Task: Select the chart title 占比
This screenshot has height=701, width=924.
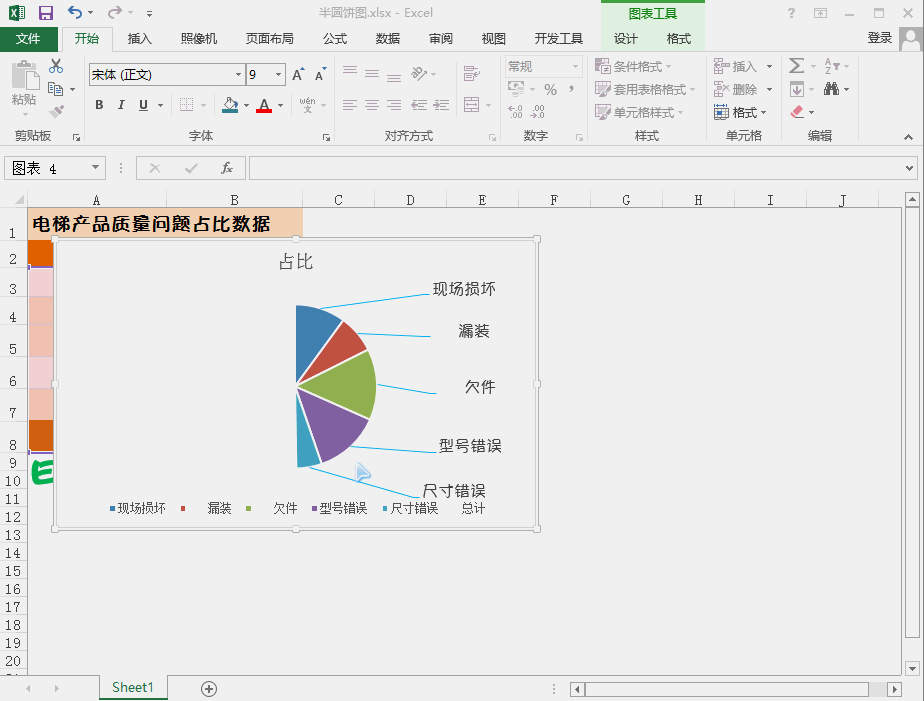Action: pyautogui.click(x=296, y=262)
